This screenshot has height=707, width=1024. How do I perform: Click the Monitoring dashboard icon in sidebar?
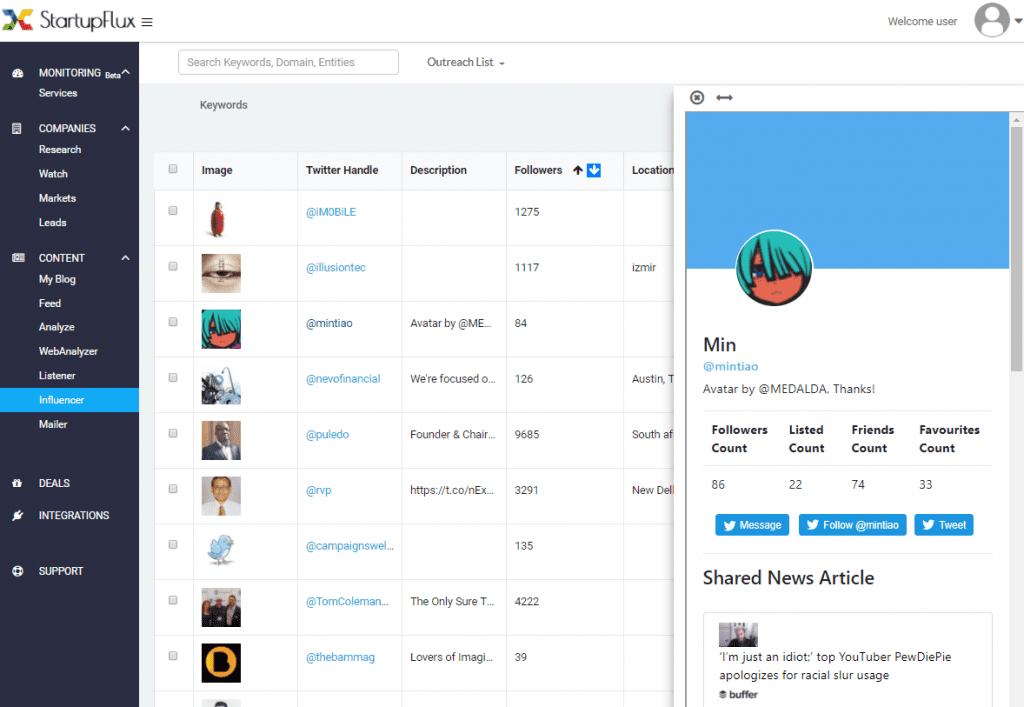18,73
